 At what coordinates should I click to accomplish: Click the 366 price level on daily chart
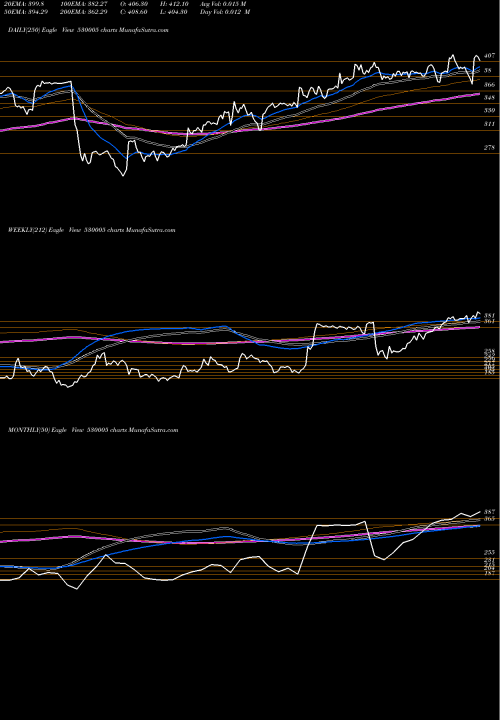coord(489,85)
